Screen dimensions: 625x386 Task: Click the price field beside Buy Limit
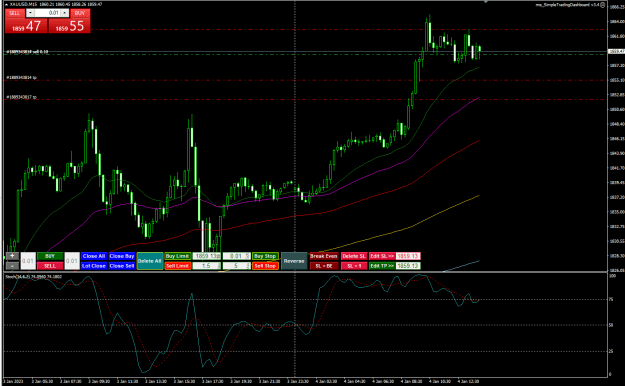(206, 256)
